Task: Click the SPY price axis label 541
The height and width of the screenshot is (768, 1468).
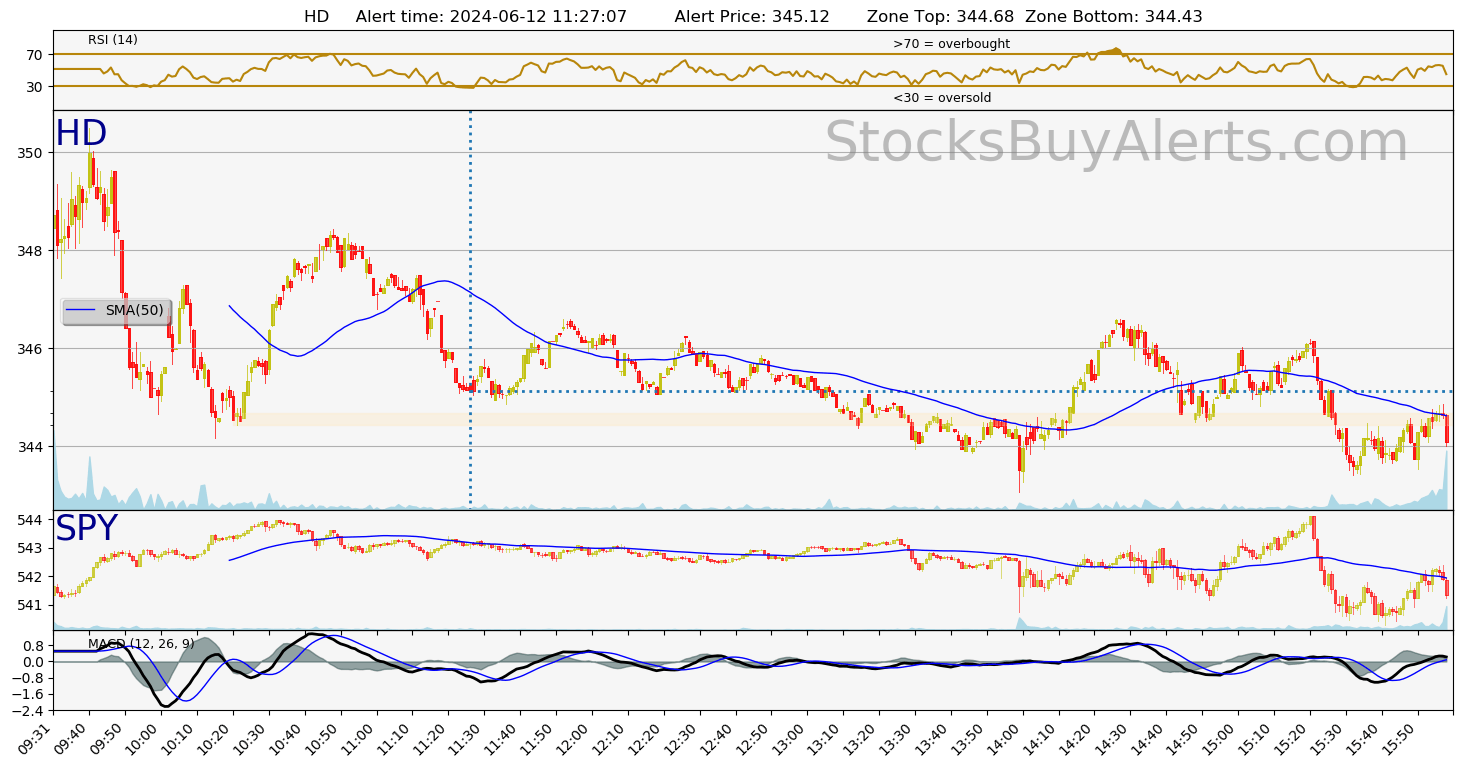Action: pyautogui.click(x=31, y=605)
